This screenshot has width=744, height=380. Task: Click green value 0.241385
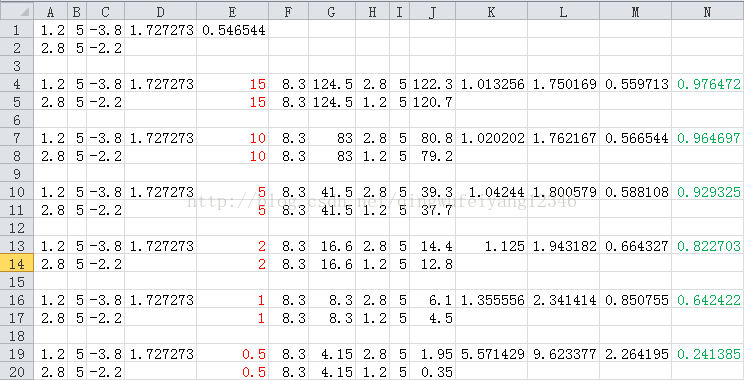tap(707, 353)
